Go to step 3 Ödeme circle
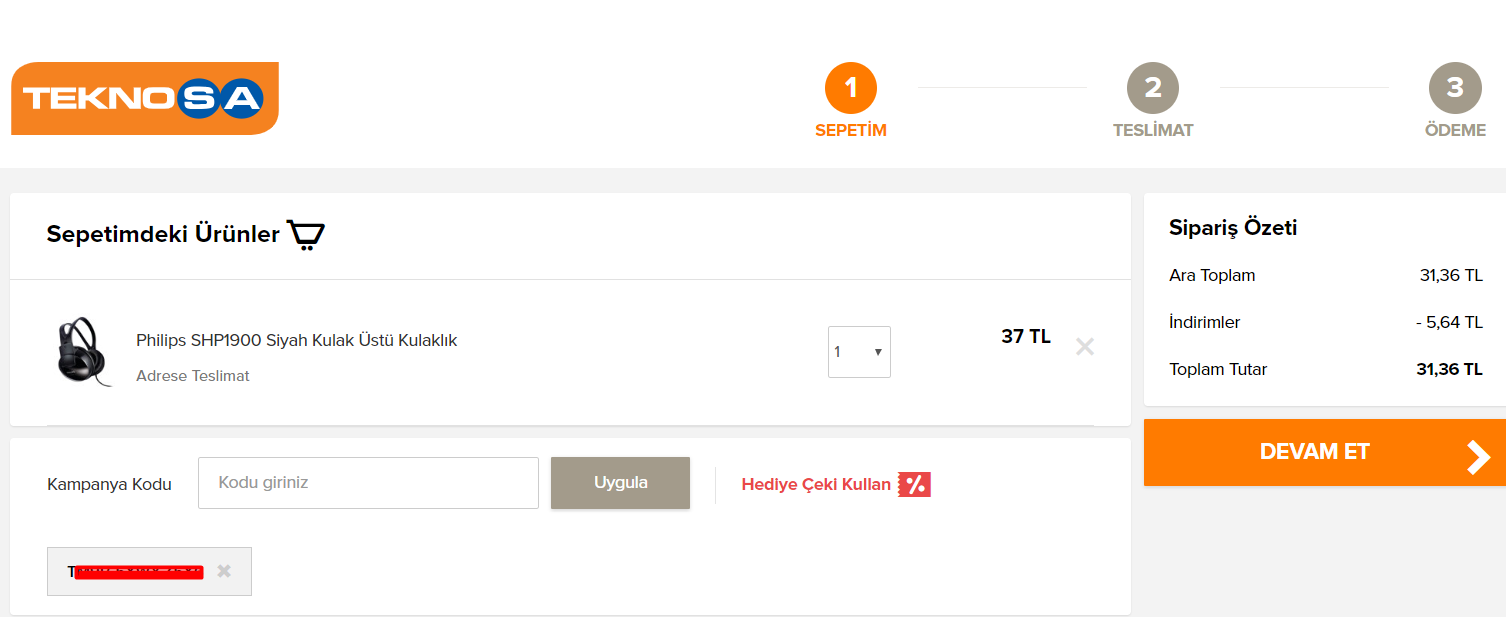The height and width of the screenshot is (617, 1506). (1455, 88)
